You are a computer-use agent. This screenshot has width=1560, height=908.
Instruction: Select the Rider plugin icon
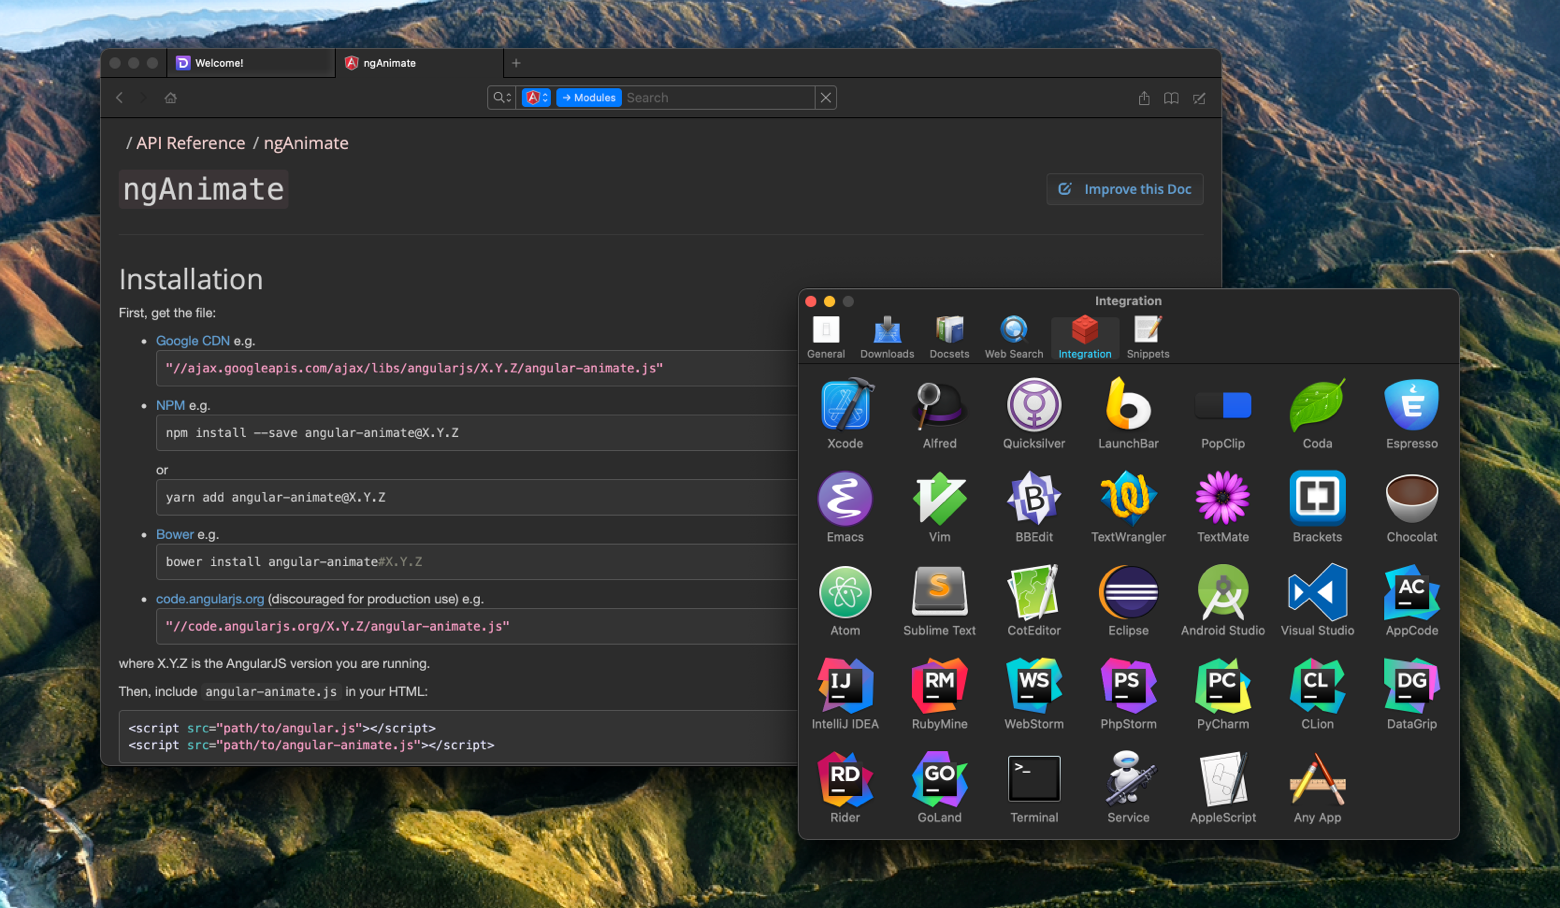[845, 779]
